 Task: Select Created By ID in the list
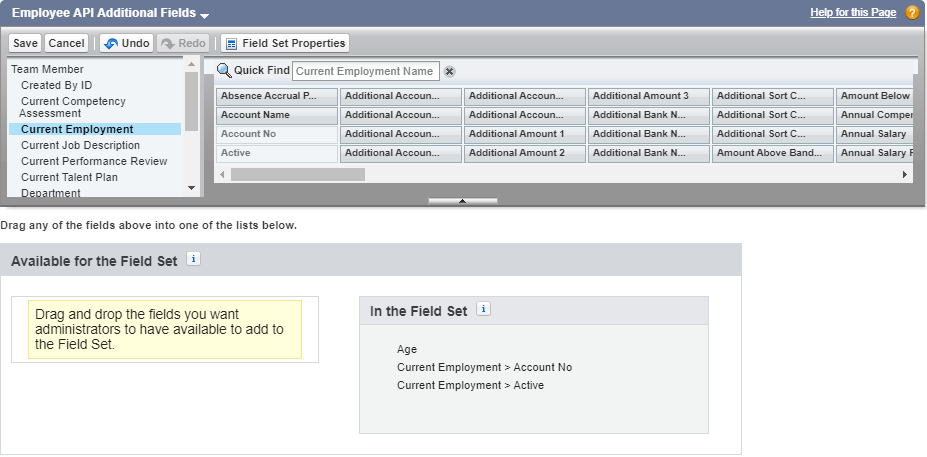[57, 85]
